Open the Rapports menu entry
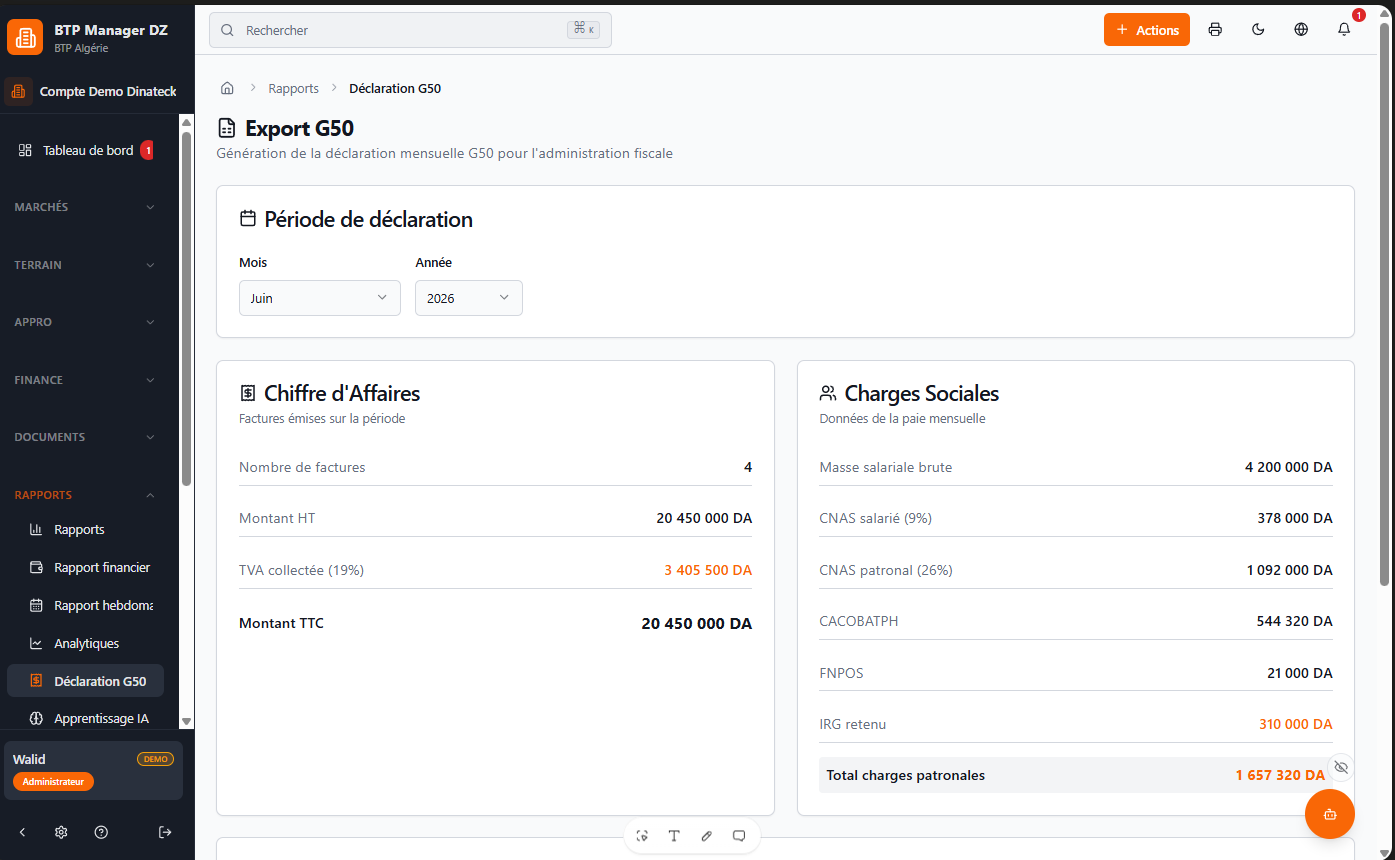 point(85,529)
